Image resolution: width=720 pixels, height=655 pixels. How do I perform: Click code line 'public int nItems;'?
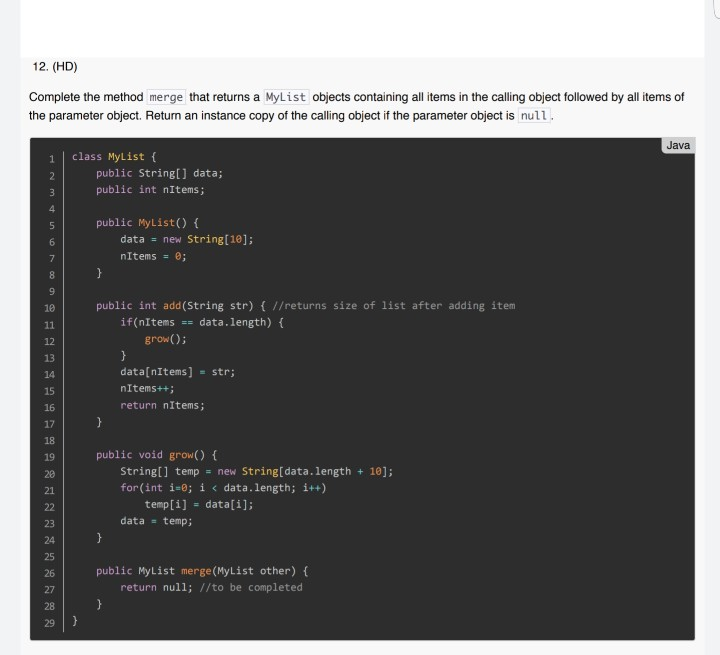(x=150, y=190)
